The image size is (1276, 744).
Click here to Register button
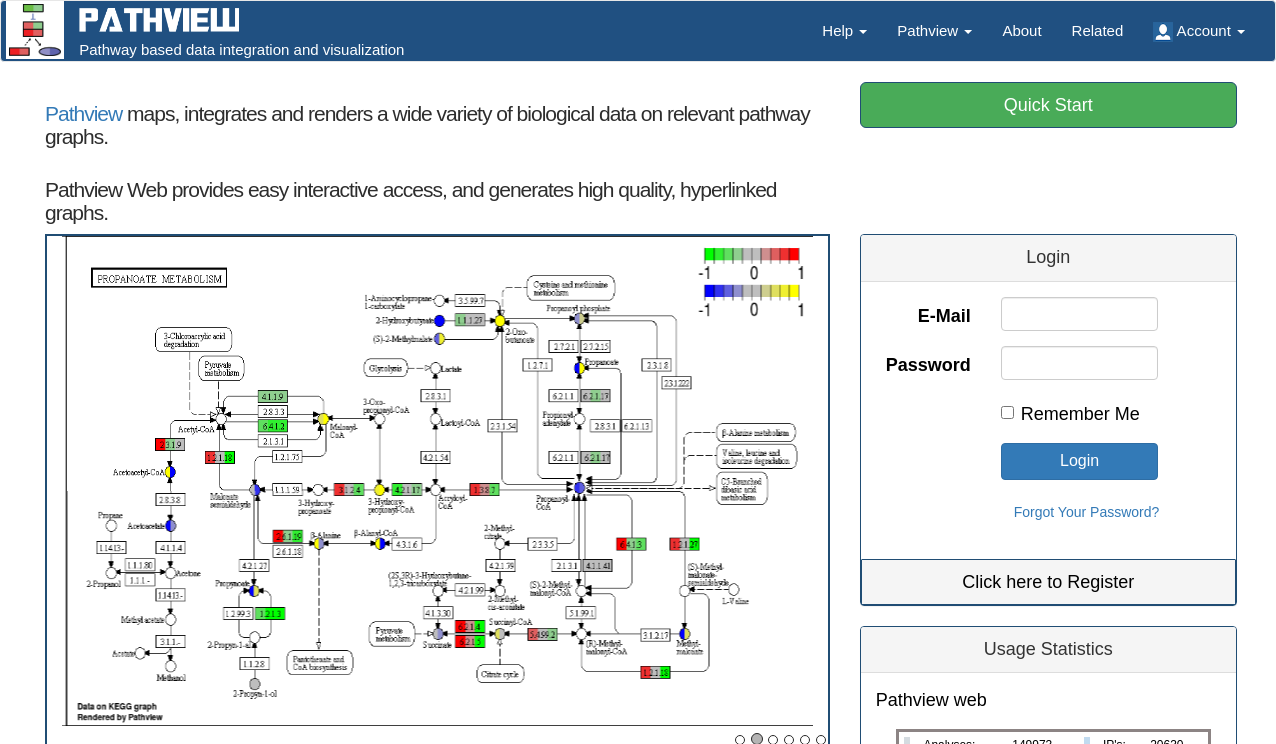click(x=1048, y=582)
